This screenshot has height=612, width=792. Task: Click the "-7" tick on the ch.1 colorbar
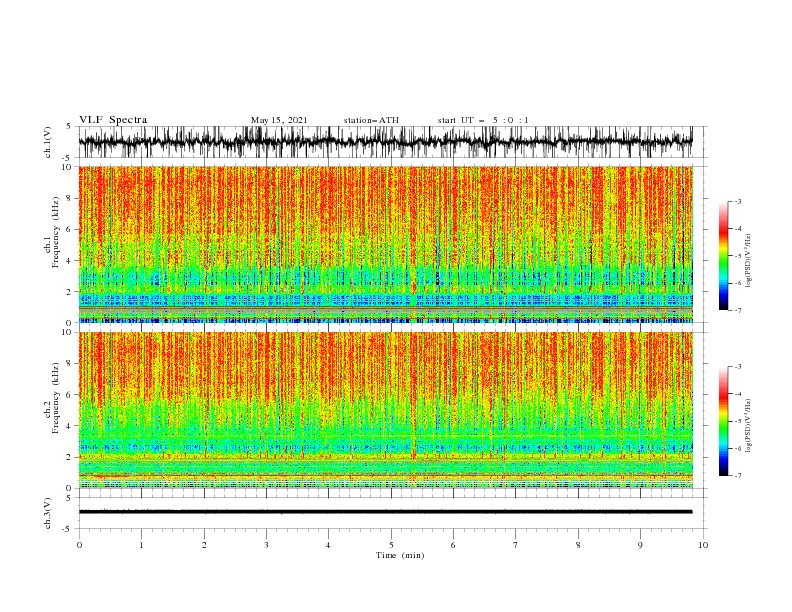737,310
